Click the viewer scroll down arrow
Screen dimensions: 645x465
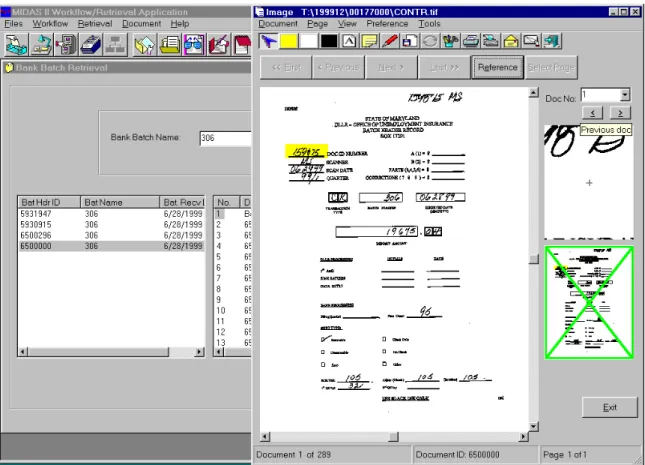(534, 426)
